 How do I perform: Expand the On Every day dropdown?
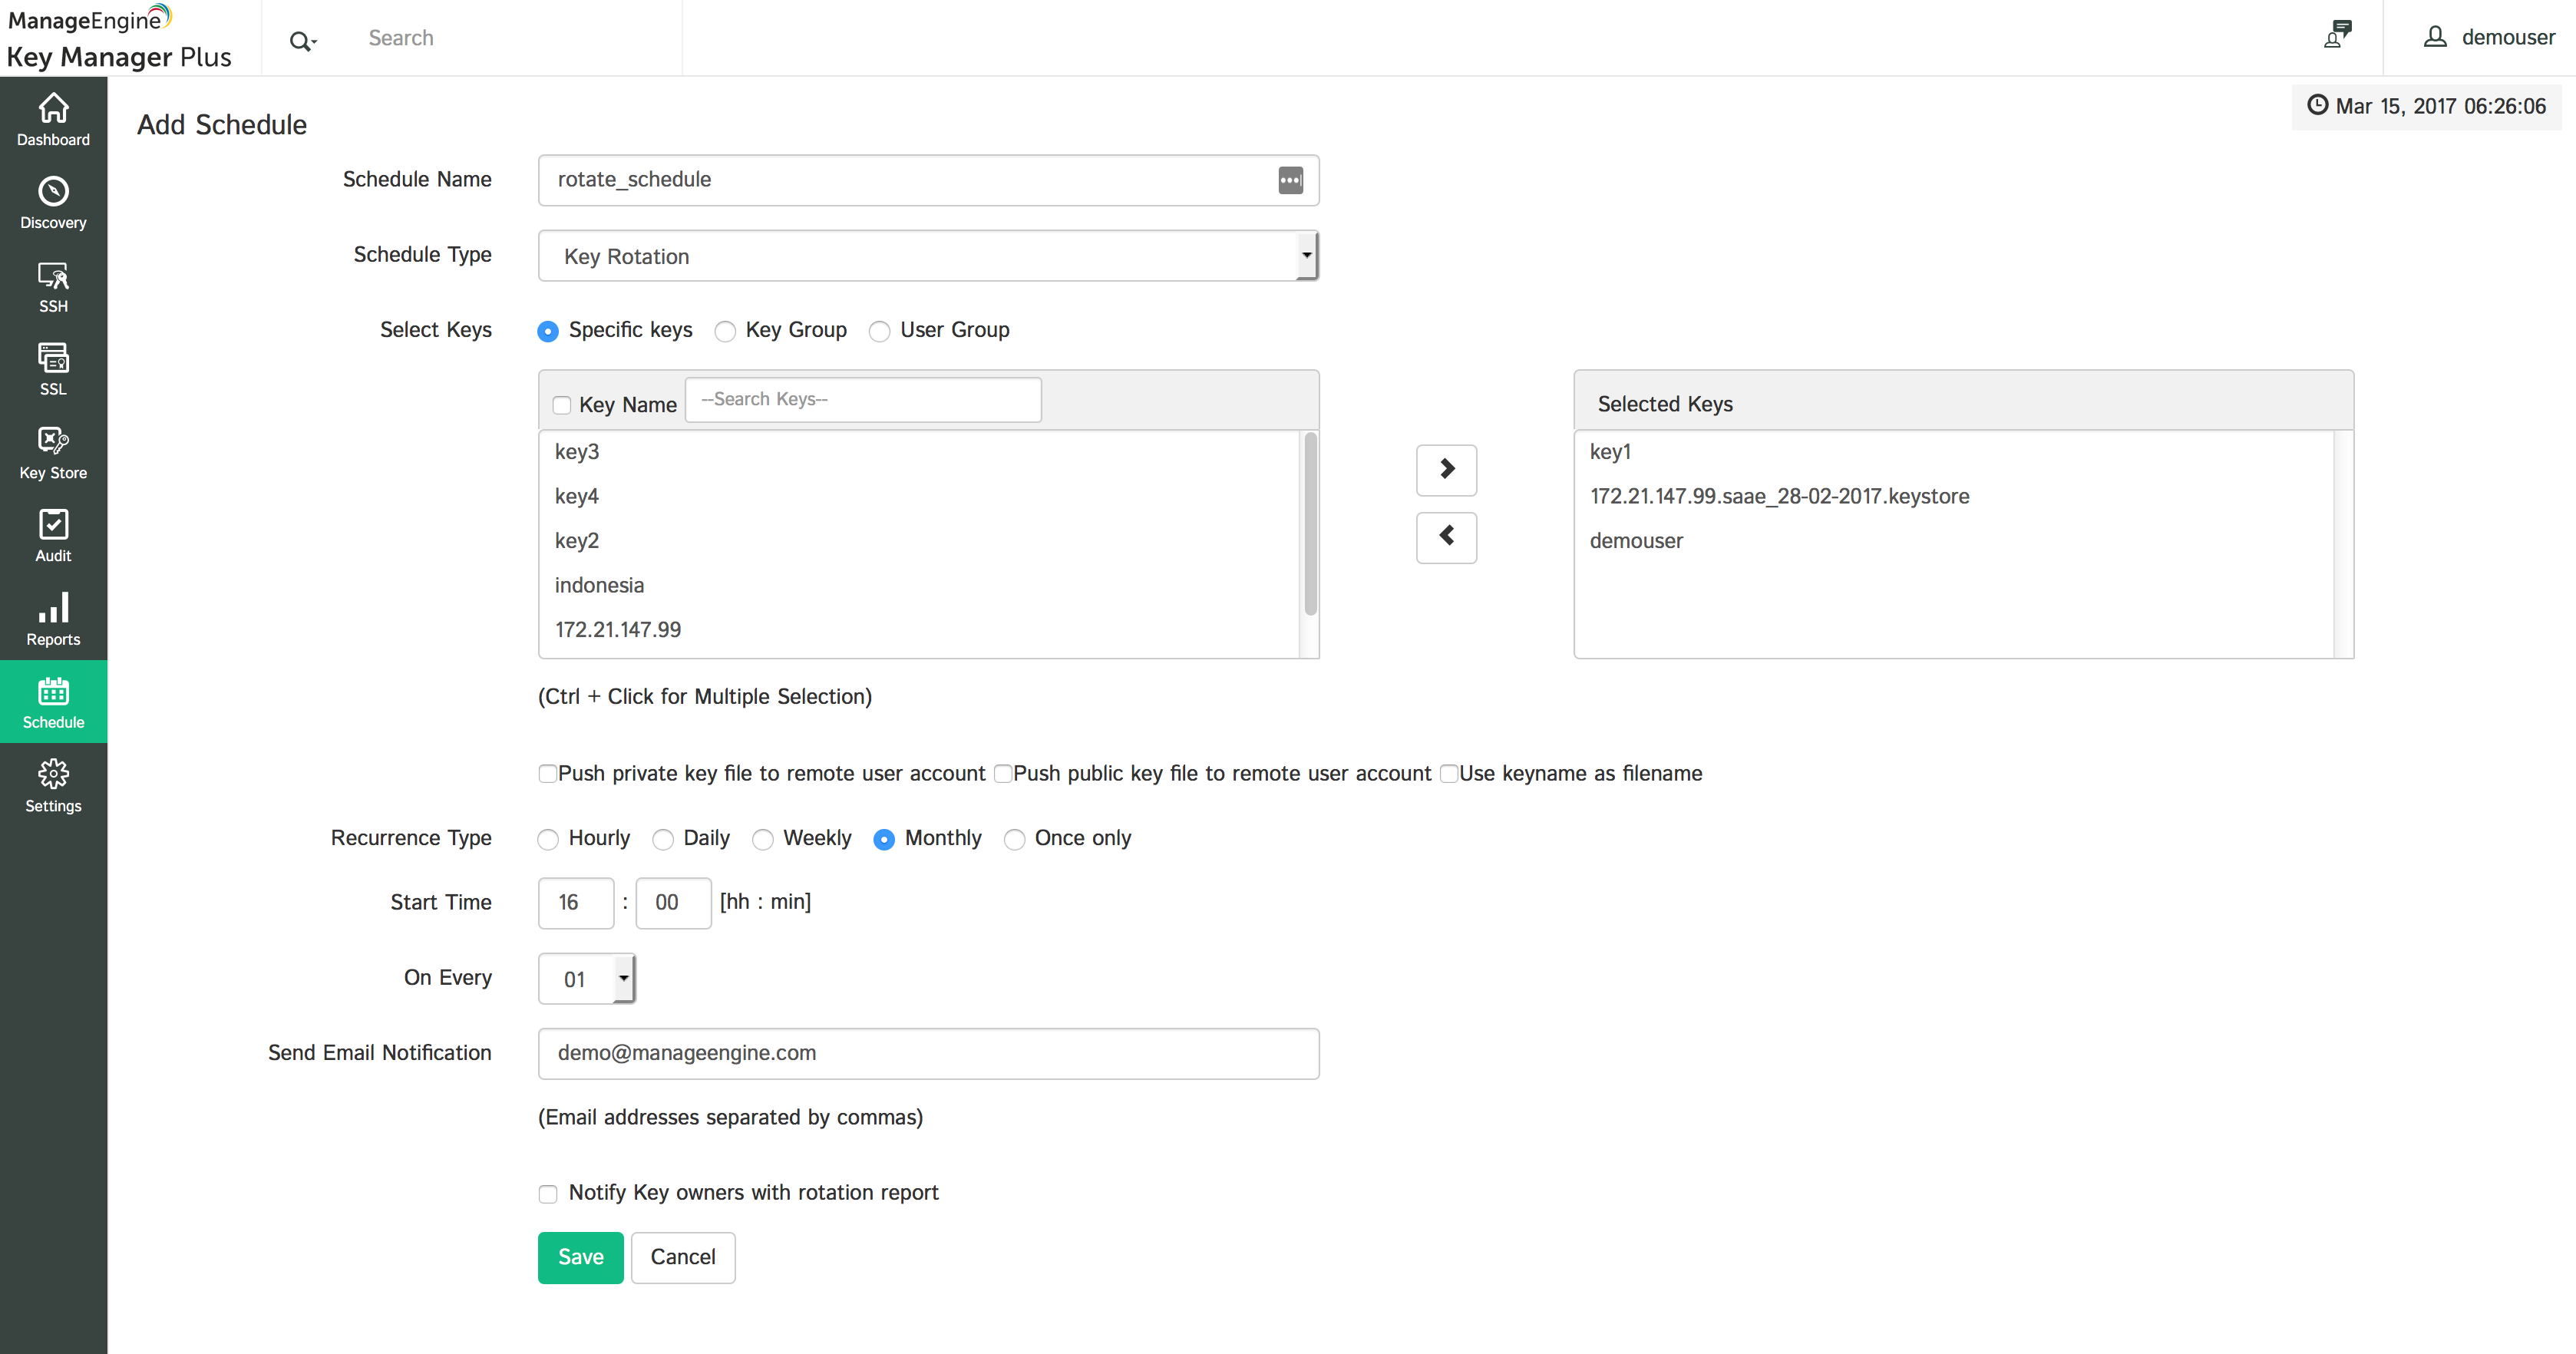pyautogui.click(x=587, y=979)
